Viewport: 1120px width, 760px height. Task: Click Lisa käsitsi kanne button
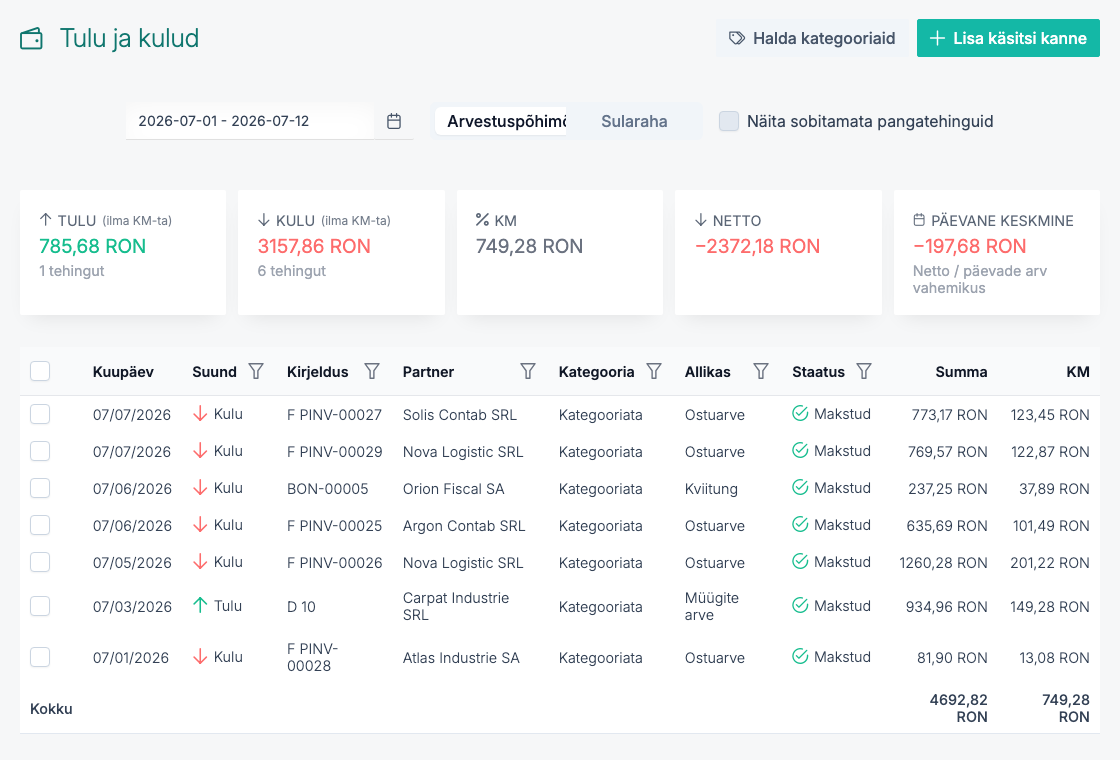click(x=1008, y=39)
